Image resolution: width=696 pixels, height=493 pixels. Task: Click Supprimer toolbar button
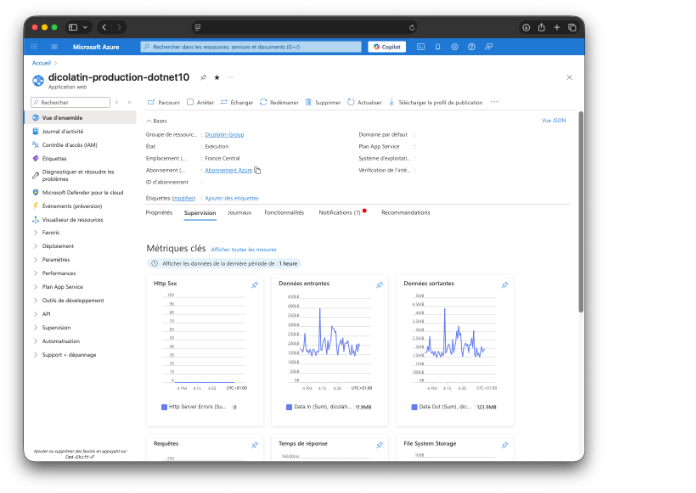[x=323, y=103]
